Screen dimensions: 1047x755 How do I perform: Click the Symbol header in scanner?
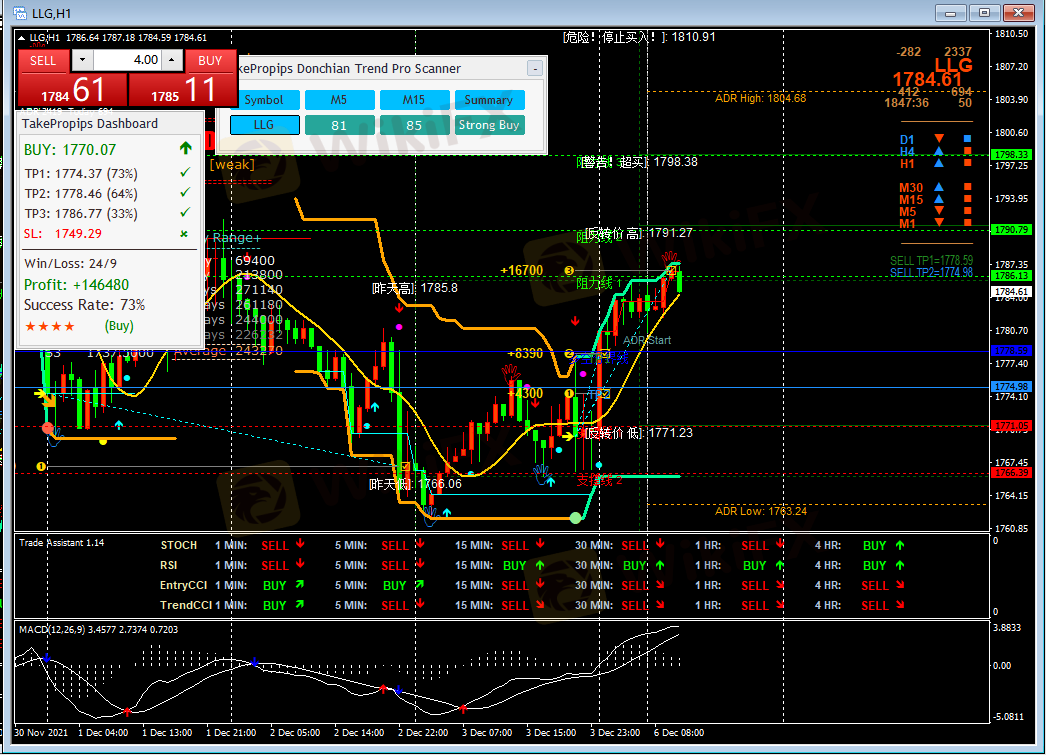(264, 100)
